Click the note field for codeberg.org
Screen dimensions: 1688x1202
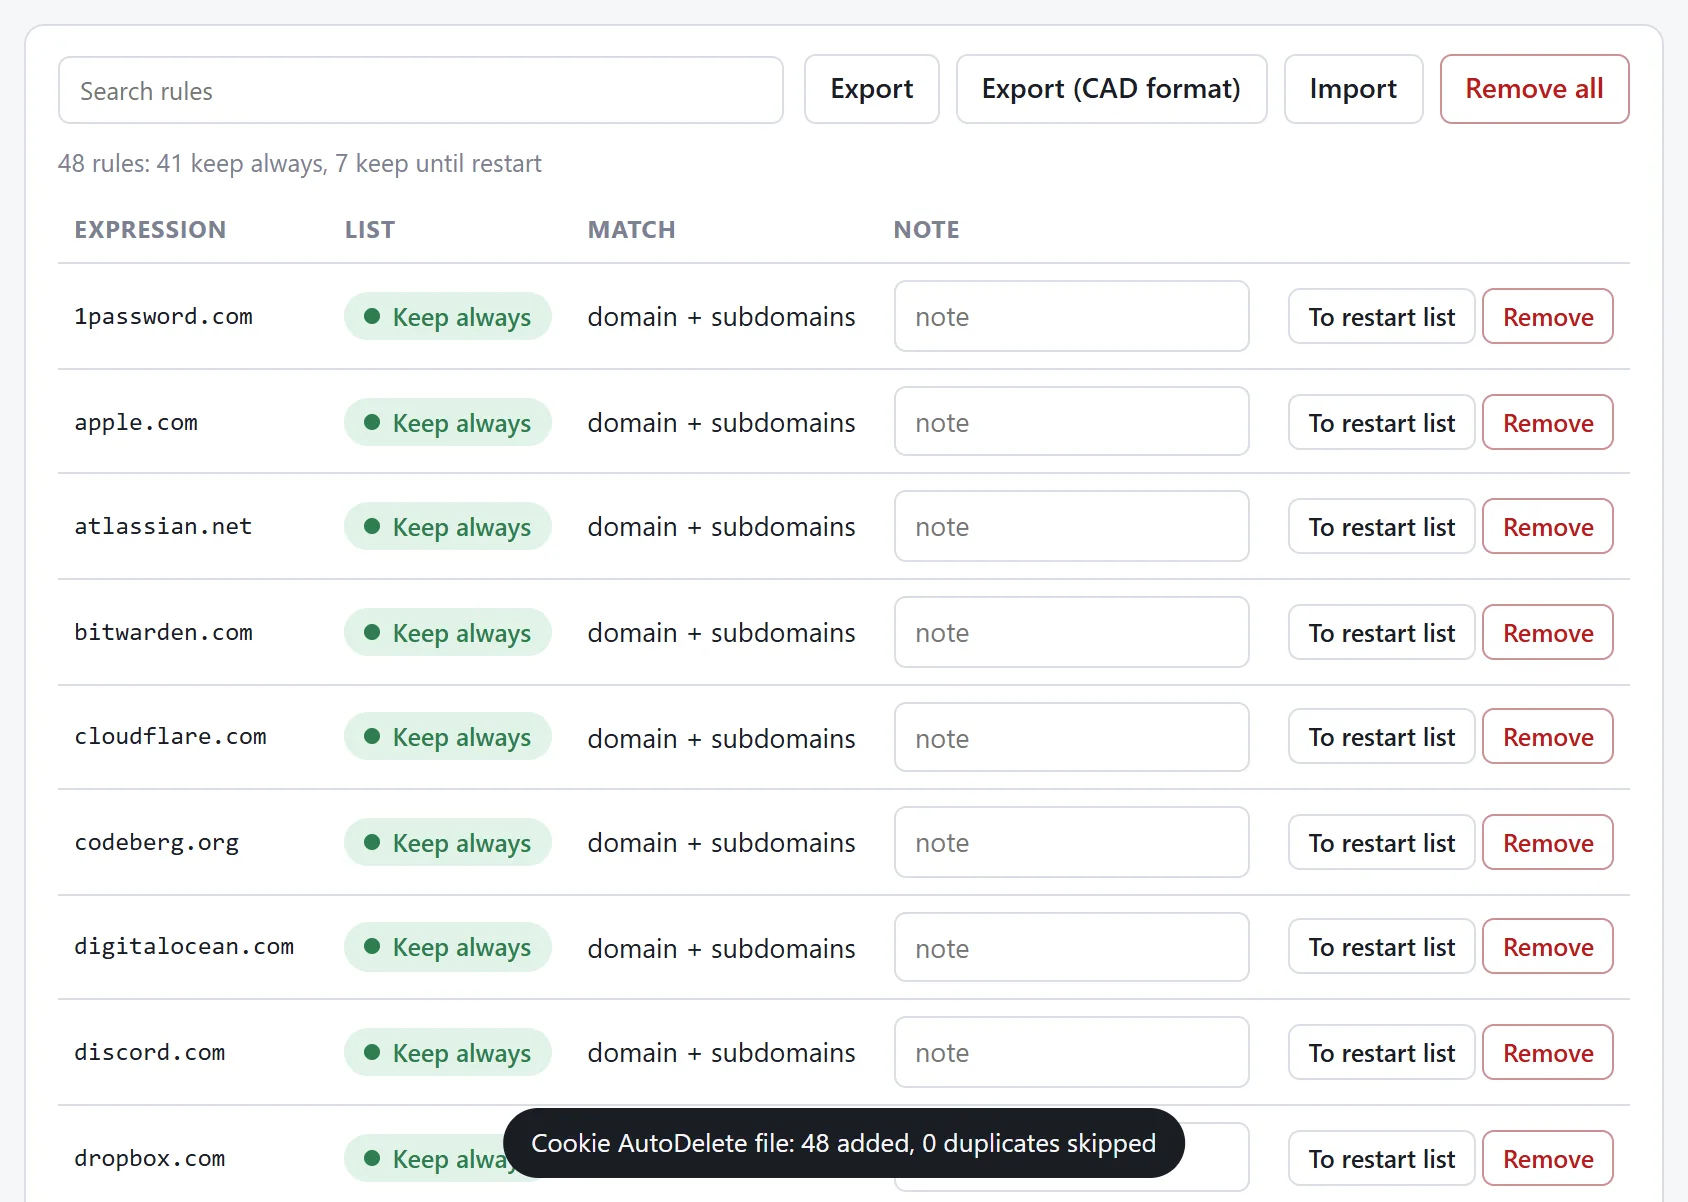[x=1071, y=843]
